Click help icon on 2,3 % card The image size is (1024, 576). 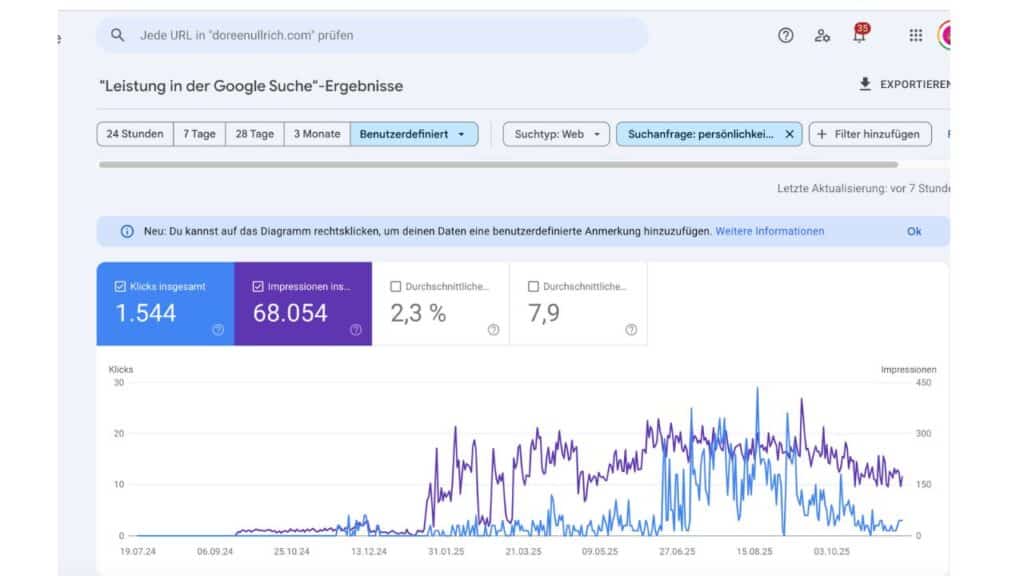493,330
